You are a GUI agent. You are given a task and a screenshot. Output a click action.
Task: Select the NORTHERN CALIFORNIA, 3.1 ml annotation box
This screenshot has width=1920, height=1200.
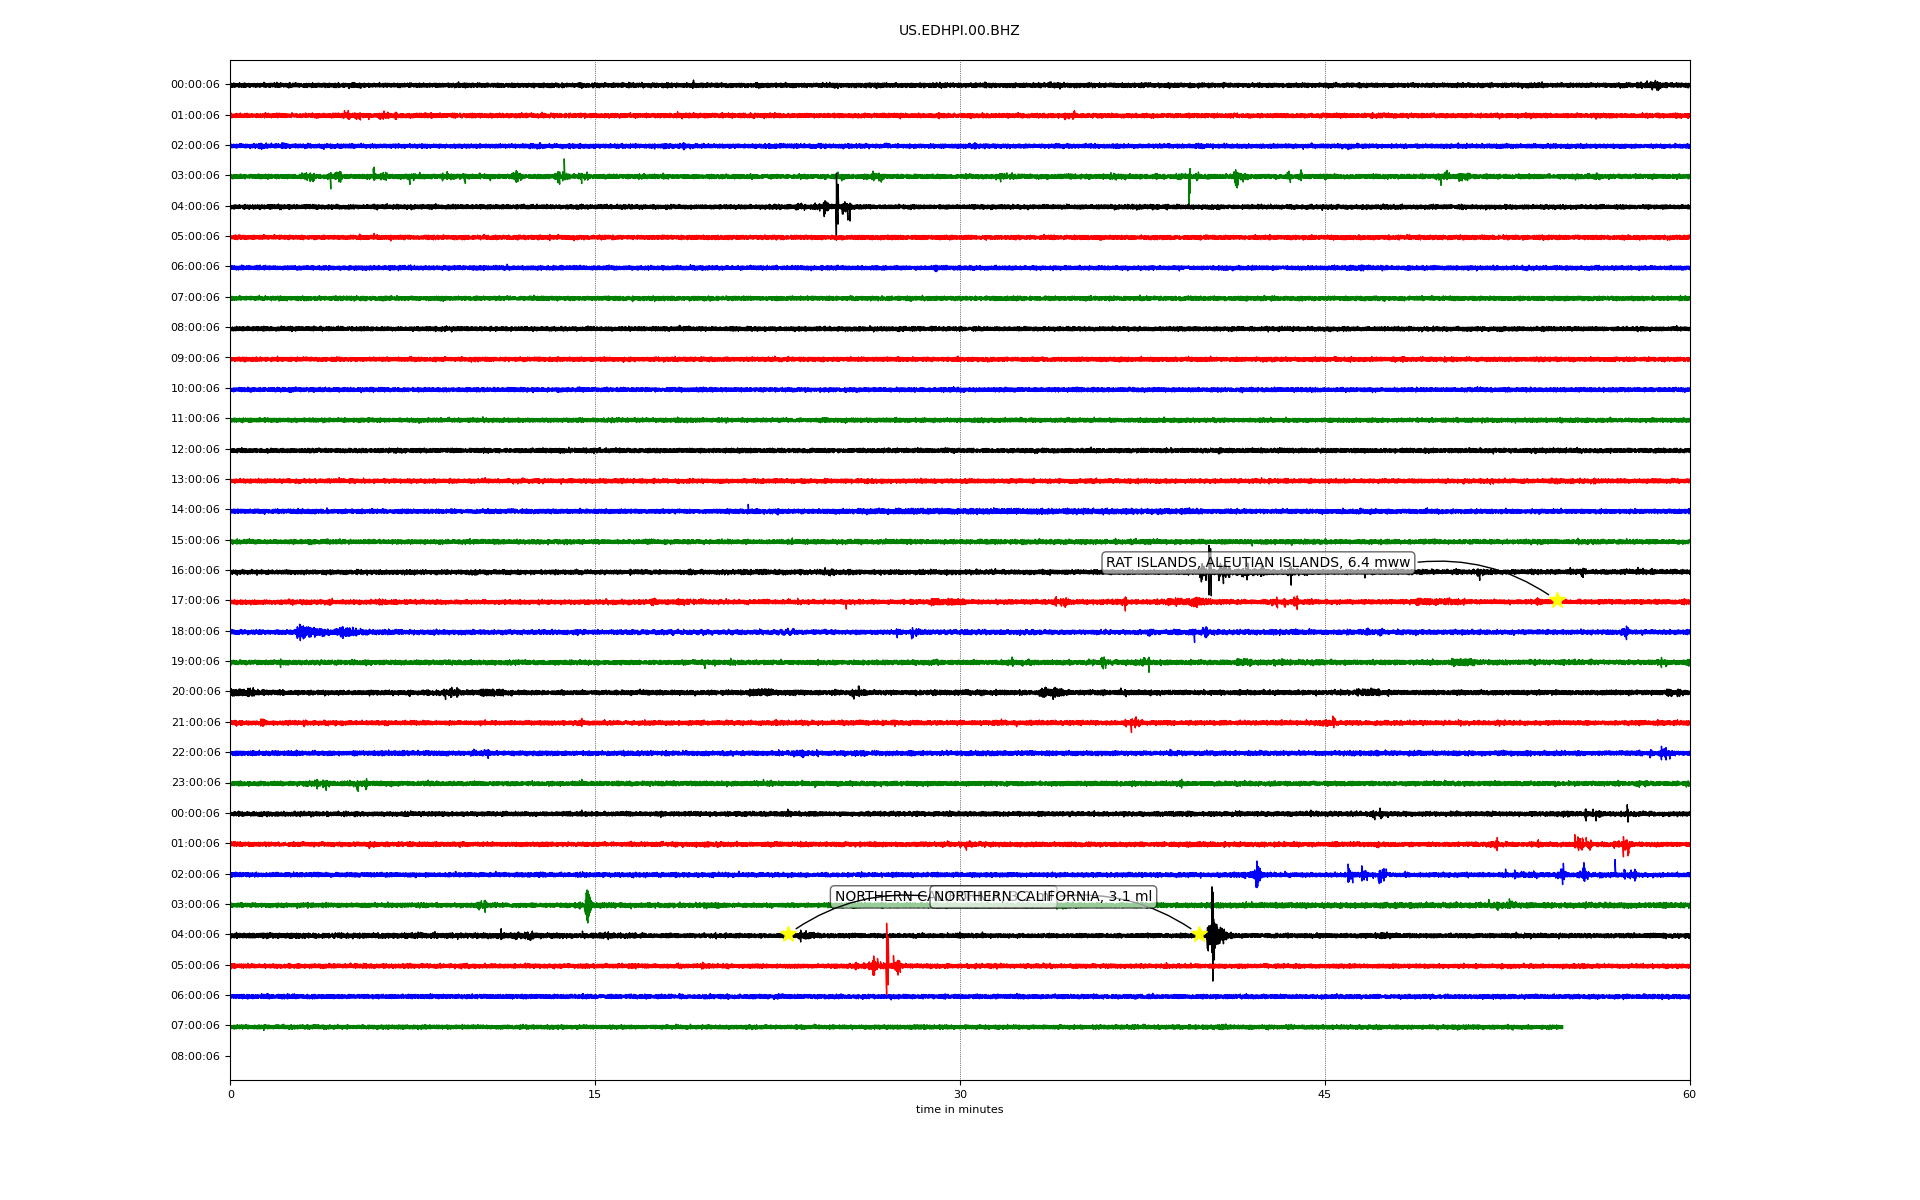tap(1043, 896)
